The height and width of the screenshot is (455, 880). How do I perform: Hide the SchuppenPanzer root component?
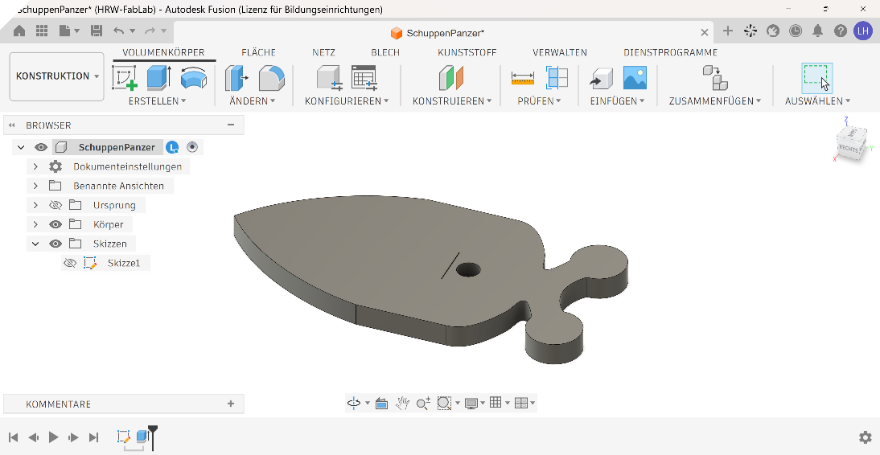pos(40,148)
